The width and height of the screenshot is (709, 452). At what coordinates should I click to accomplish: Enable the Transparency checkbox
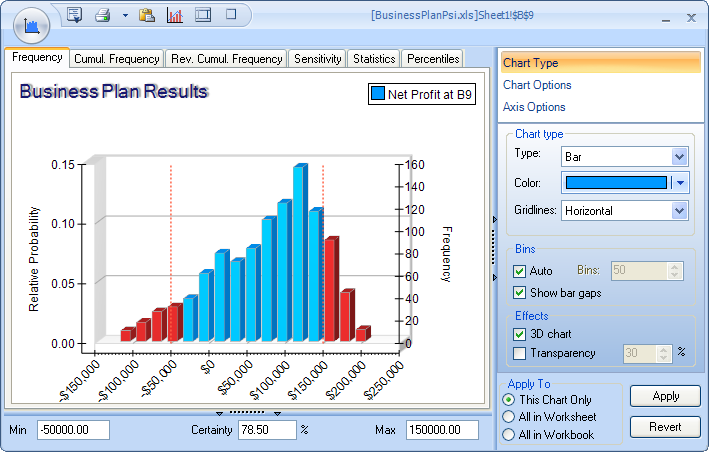tap(519, 353)
